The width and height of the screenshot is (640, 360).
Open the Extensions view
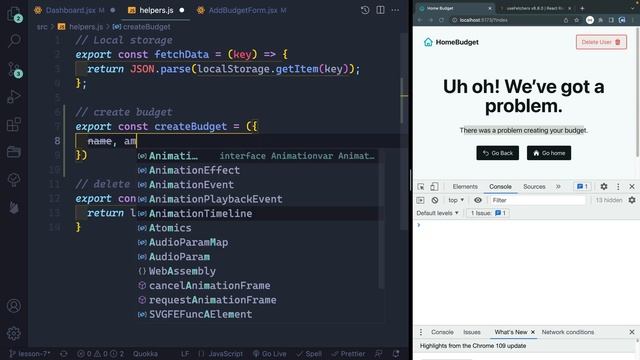[x=14, y=124]
